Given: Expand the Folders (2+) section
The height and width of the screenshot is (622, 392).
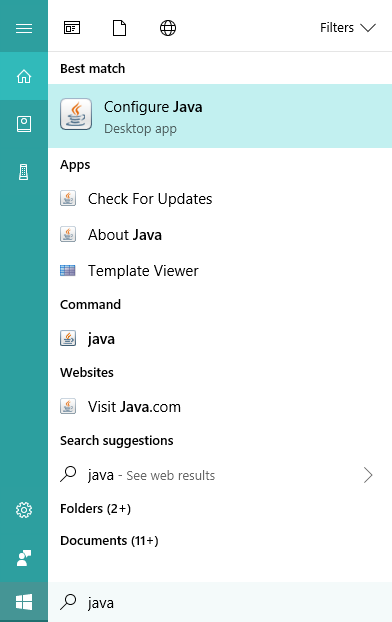Looking at the screenshot, I should [x=95, y=509].
